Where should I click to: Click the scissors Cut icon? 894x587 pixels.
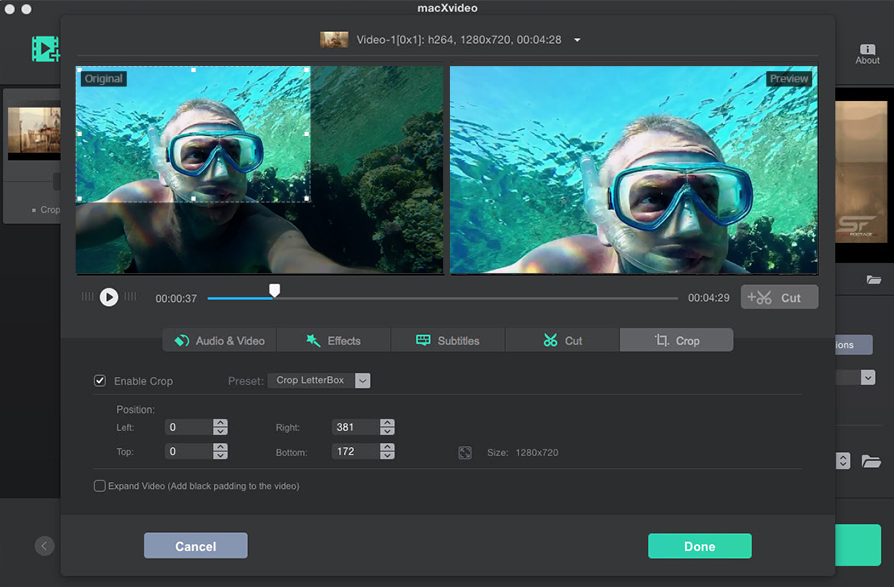[x=766, y=296]
